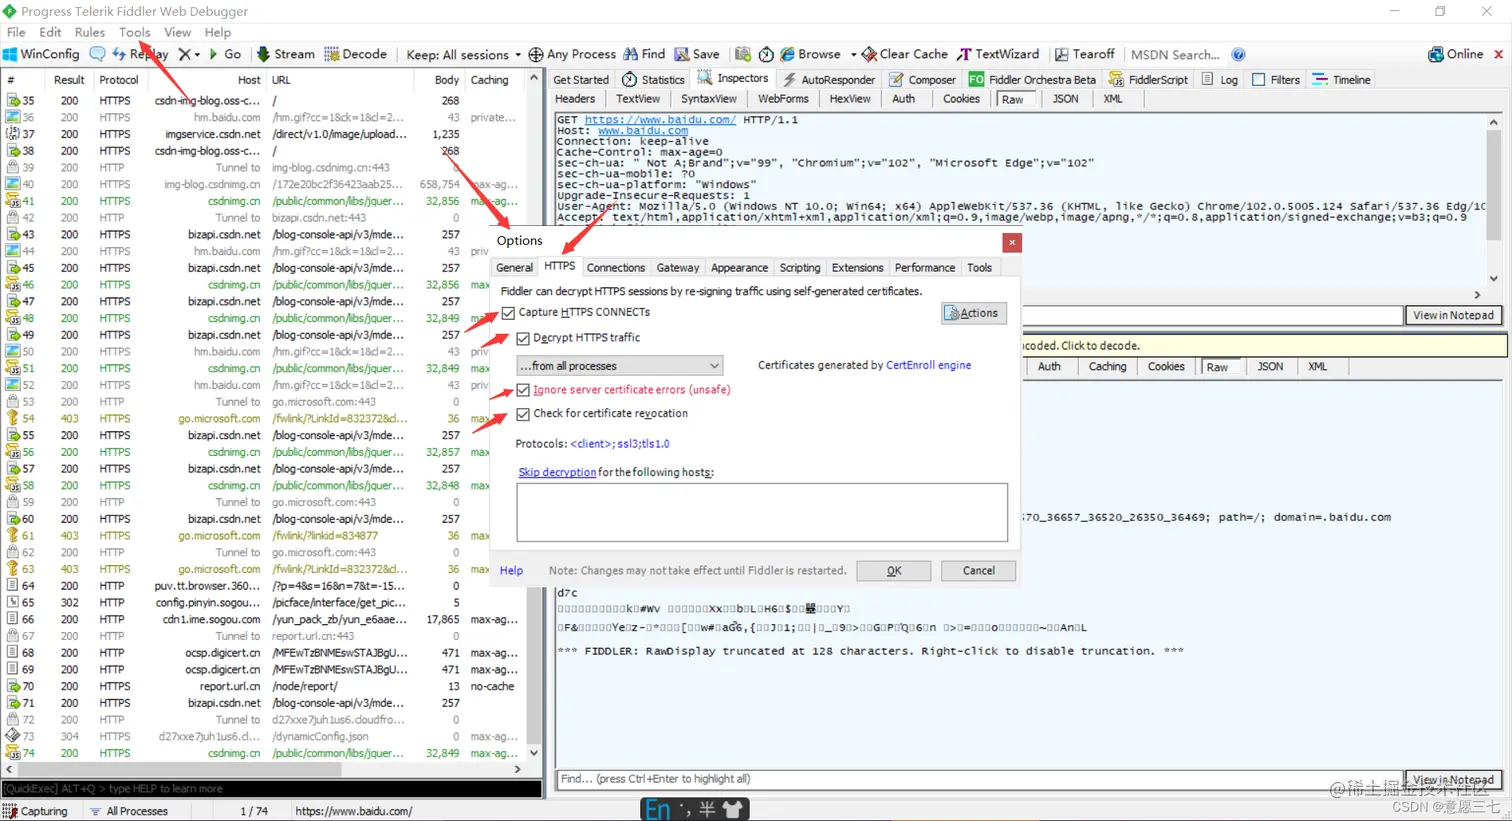Click the request SyntaxView inspector tab
This screenshot has height=821, width=1512.
click(708, 99)
